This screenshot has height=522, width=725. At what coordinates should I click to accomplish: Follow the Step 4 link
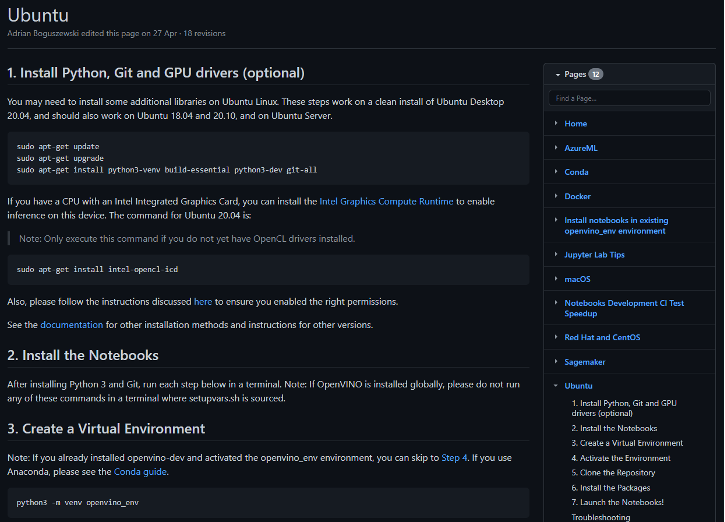pyautogui.click(x=454, y=458)
